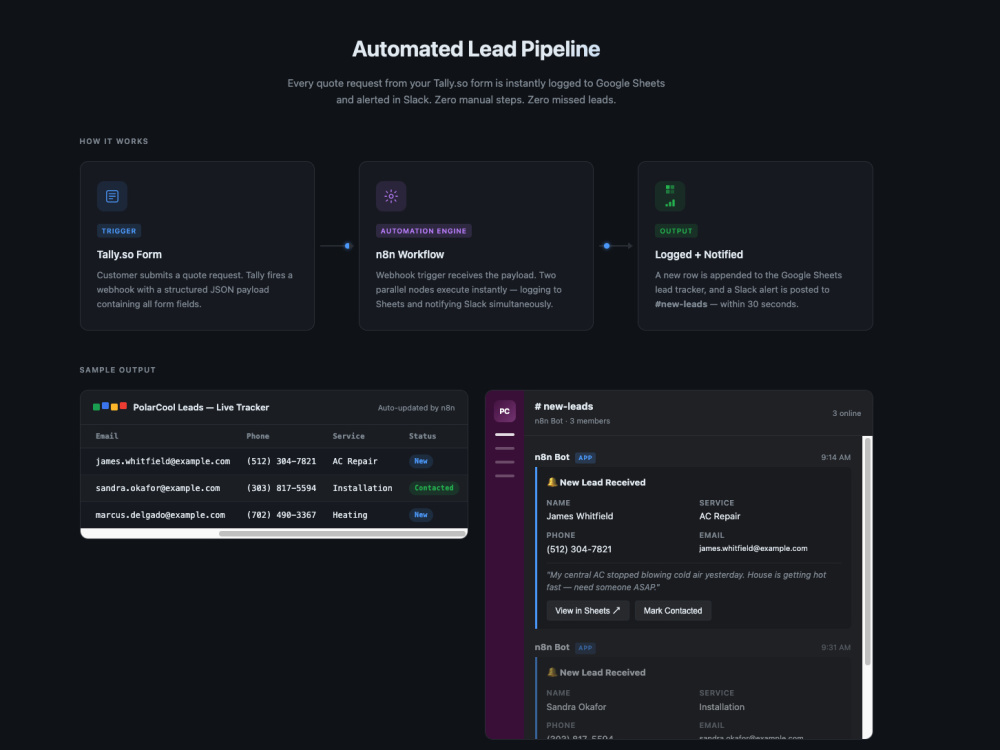Click the Phone column header
Viewport: 1000px width, 750px height.
point(258,436)
